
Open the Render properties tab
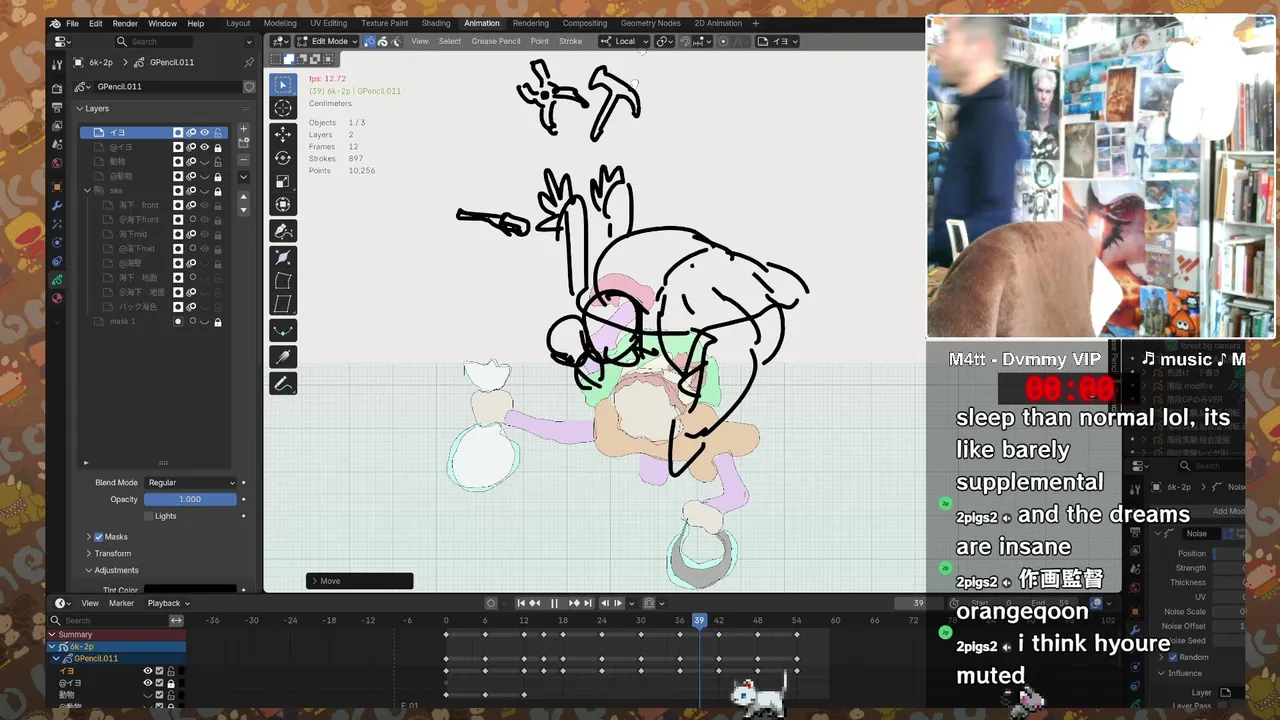pos(57,89)
